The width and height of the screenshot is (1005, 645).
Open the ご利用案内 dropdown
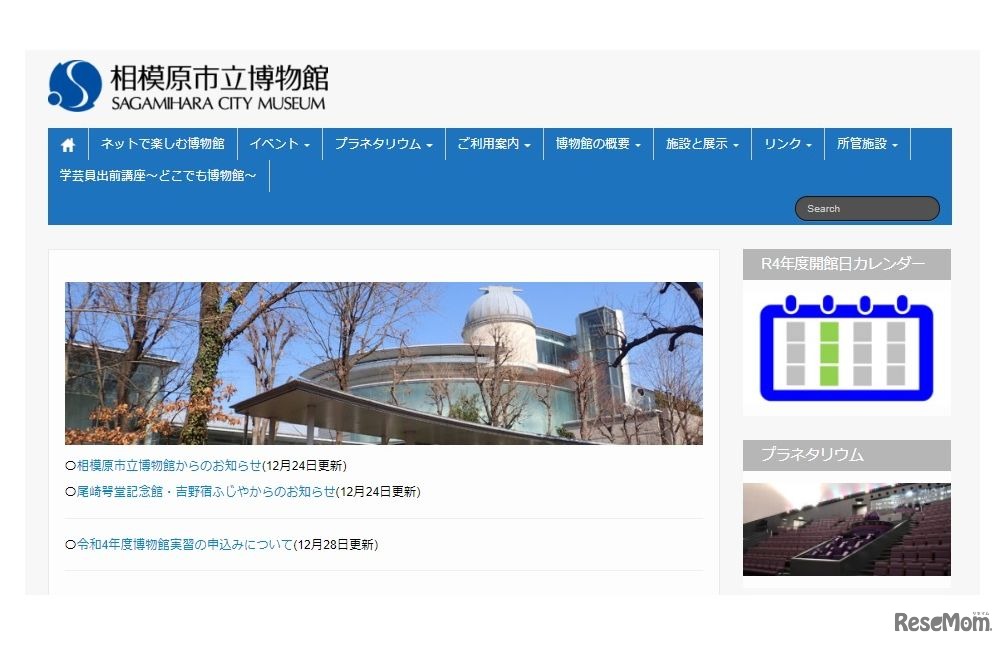click(493, 143)
